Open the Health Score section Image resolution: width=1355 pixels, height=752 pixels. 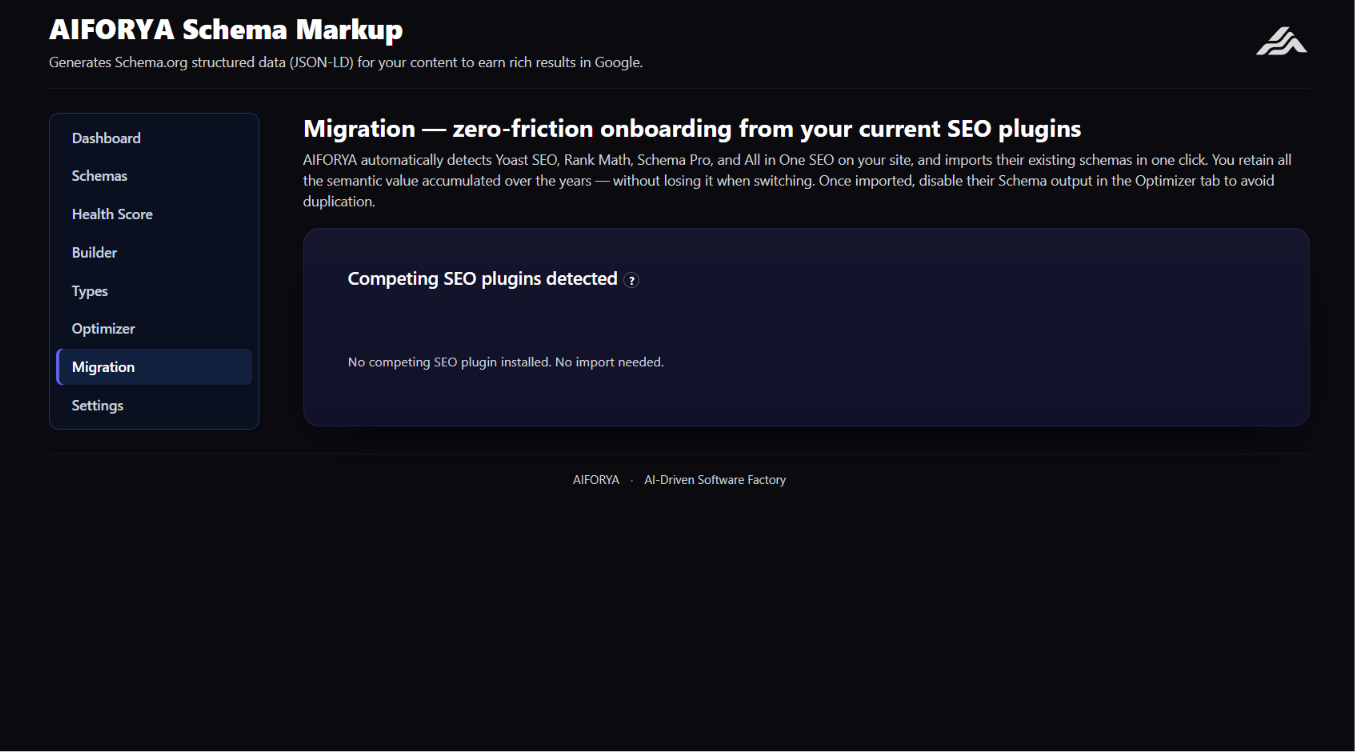(x=154, y=214)
